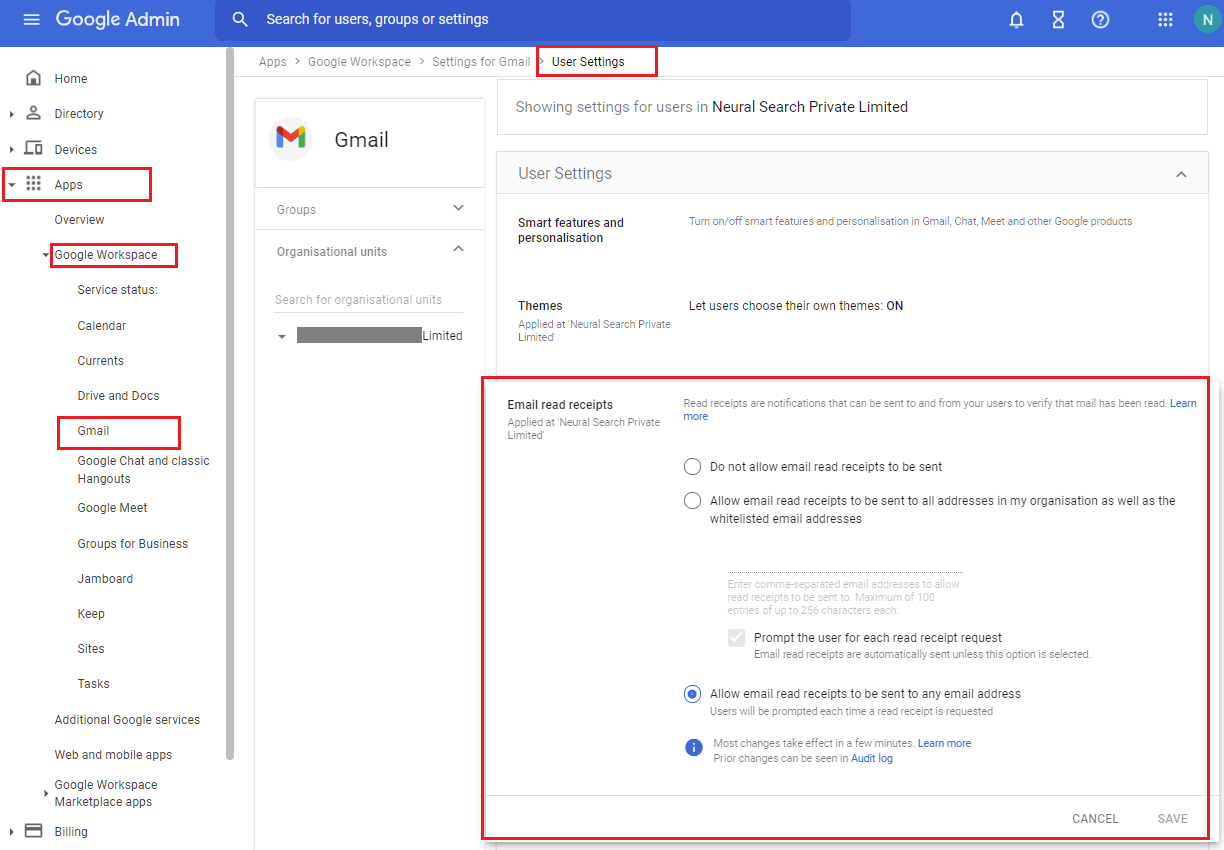Select Do not allow email read receipts
Image resolution: width=1224 pixels, height=850 pixels.
click(692, 466)
